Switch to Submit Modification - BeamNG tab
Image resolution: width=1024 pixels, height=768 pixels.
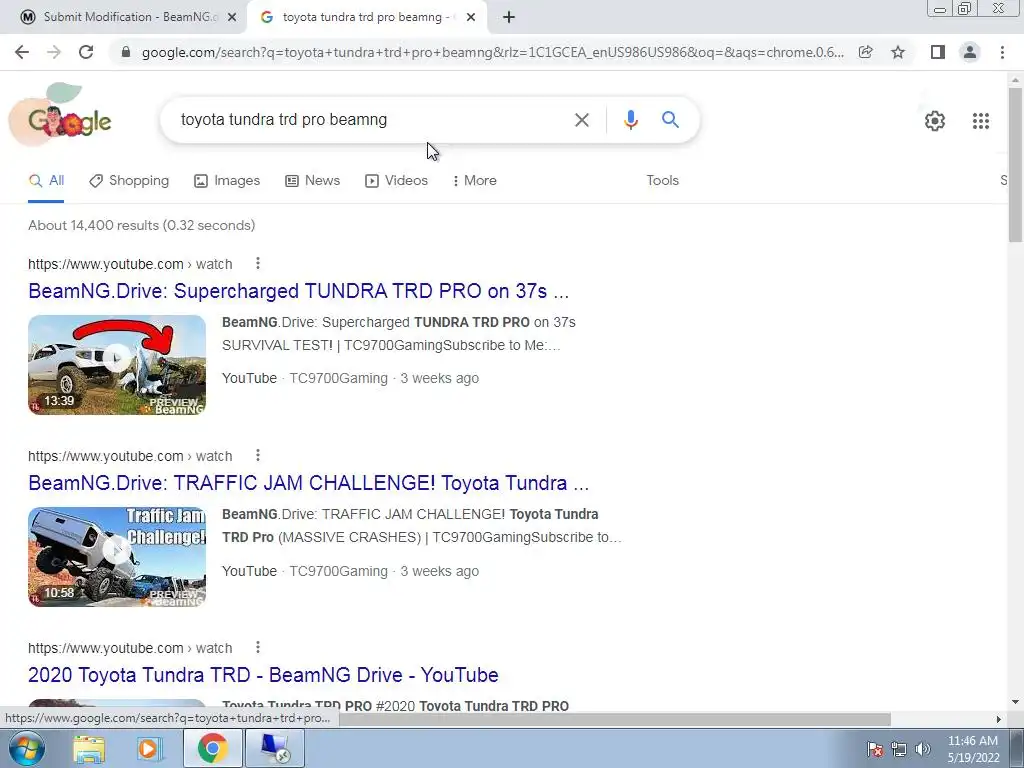point(124,18)
